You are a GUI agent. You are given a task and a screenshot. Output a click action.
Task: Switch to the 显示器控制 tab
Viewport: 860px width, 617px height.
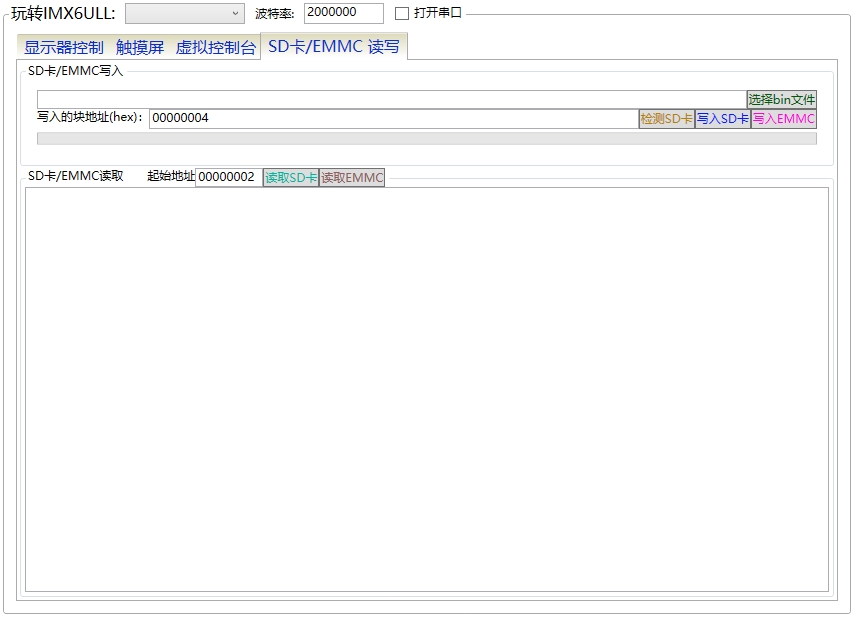(x=64, y=47)
